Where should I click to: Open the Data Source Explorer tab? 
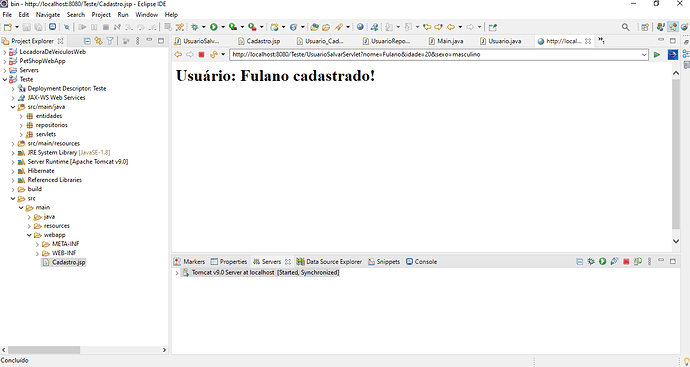(329, 261)
